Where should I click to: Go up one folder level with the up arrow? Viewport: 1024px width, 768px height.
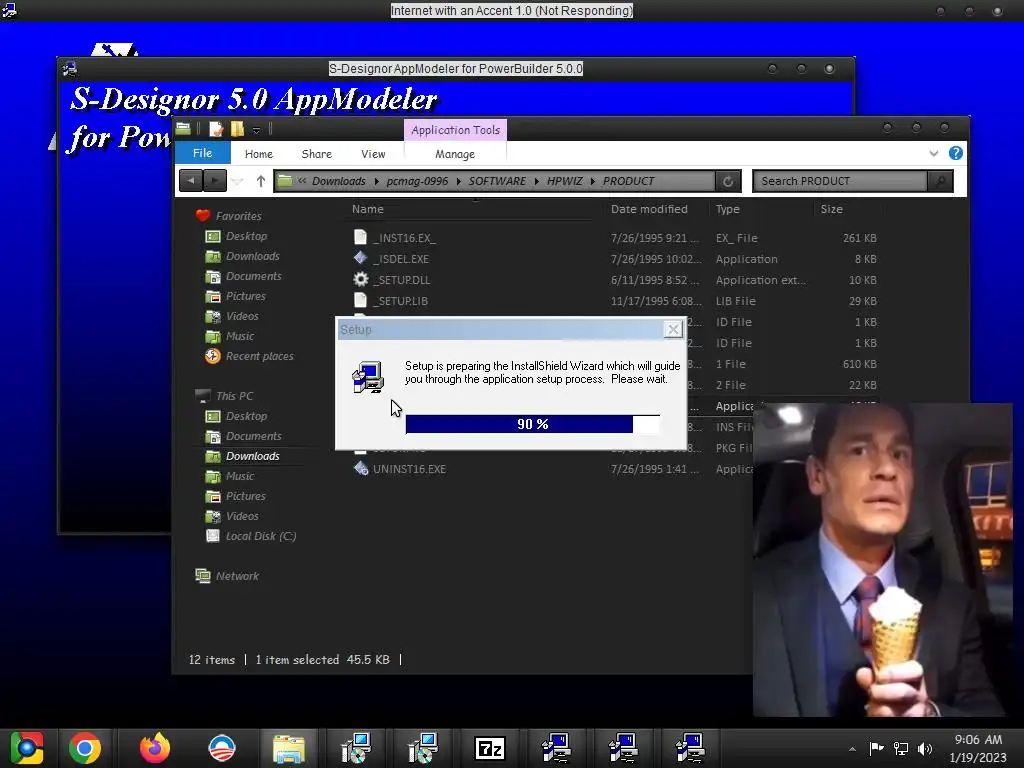click(261, 181)
